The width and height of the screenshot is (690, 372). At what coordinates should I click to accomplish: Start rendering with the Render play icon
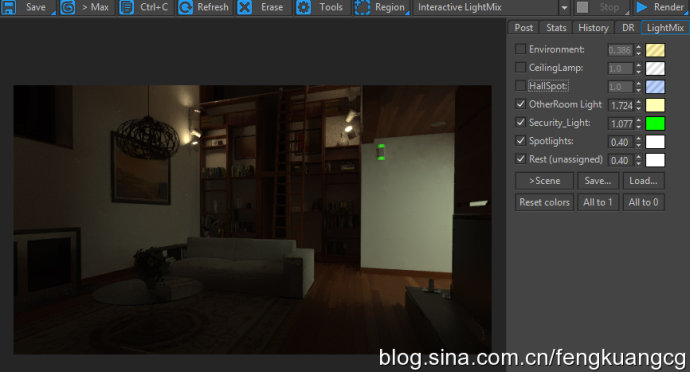point(642,7)
